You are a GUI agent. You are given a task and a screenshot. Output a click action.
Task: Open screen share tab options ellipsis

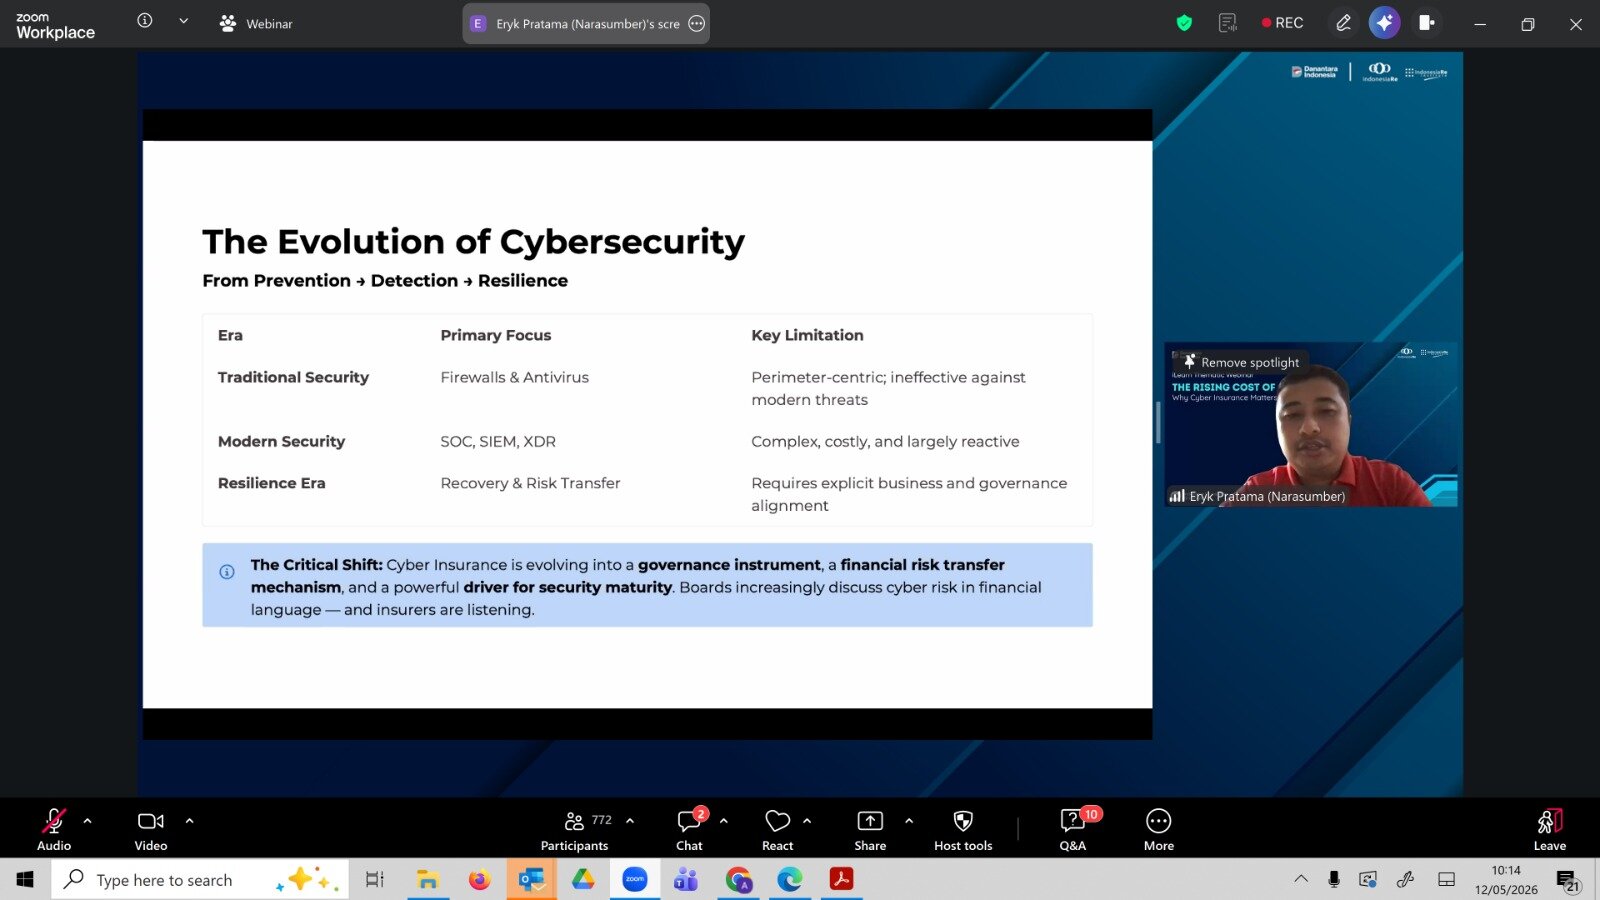tap(697, 24)
